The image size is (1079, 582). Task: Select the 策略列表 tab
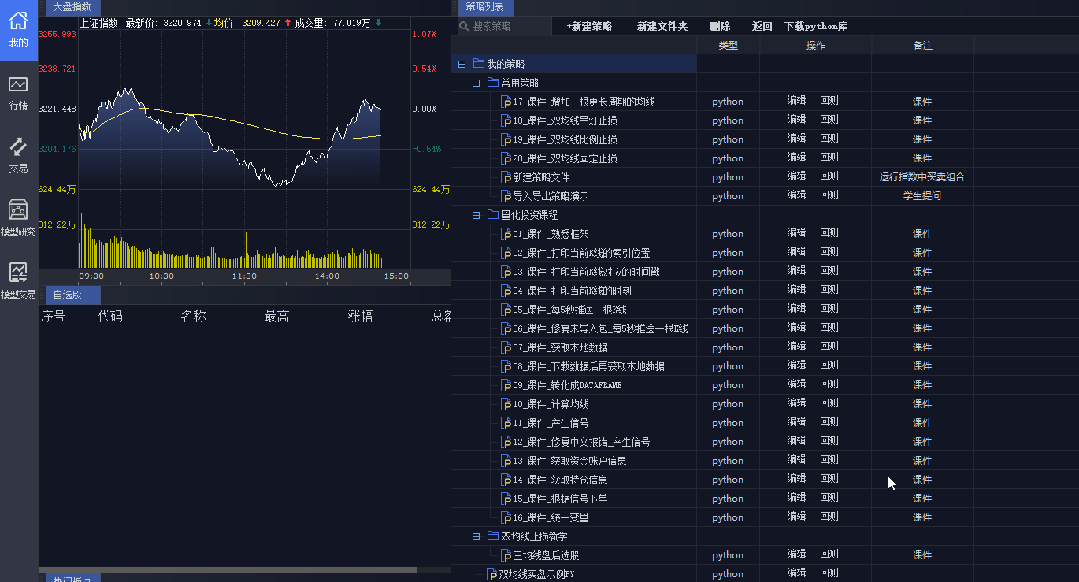(x=484, y=7)
